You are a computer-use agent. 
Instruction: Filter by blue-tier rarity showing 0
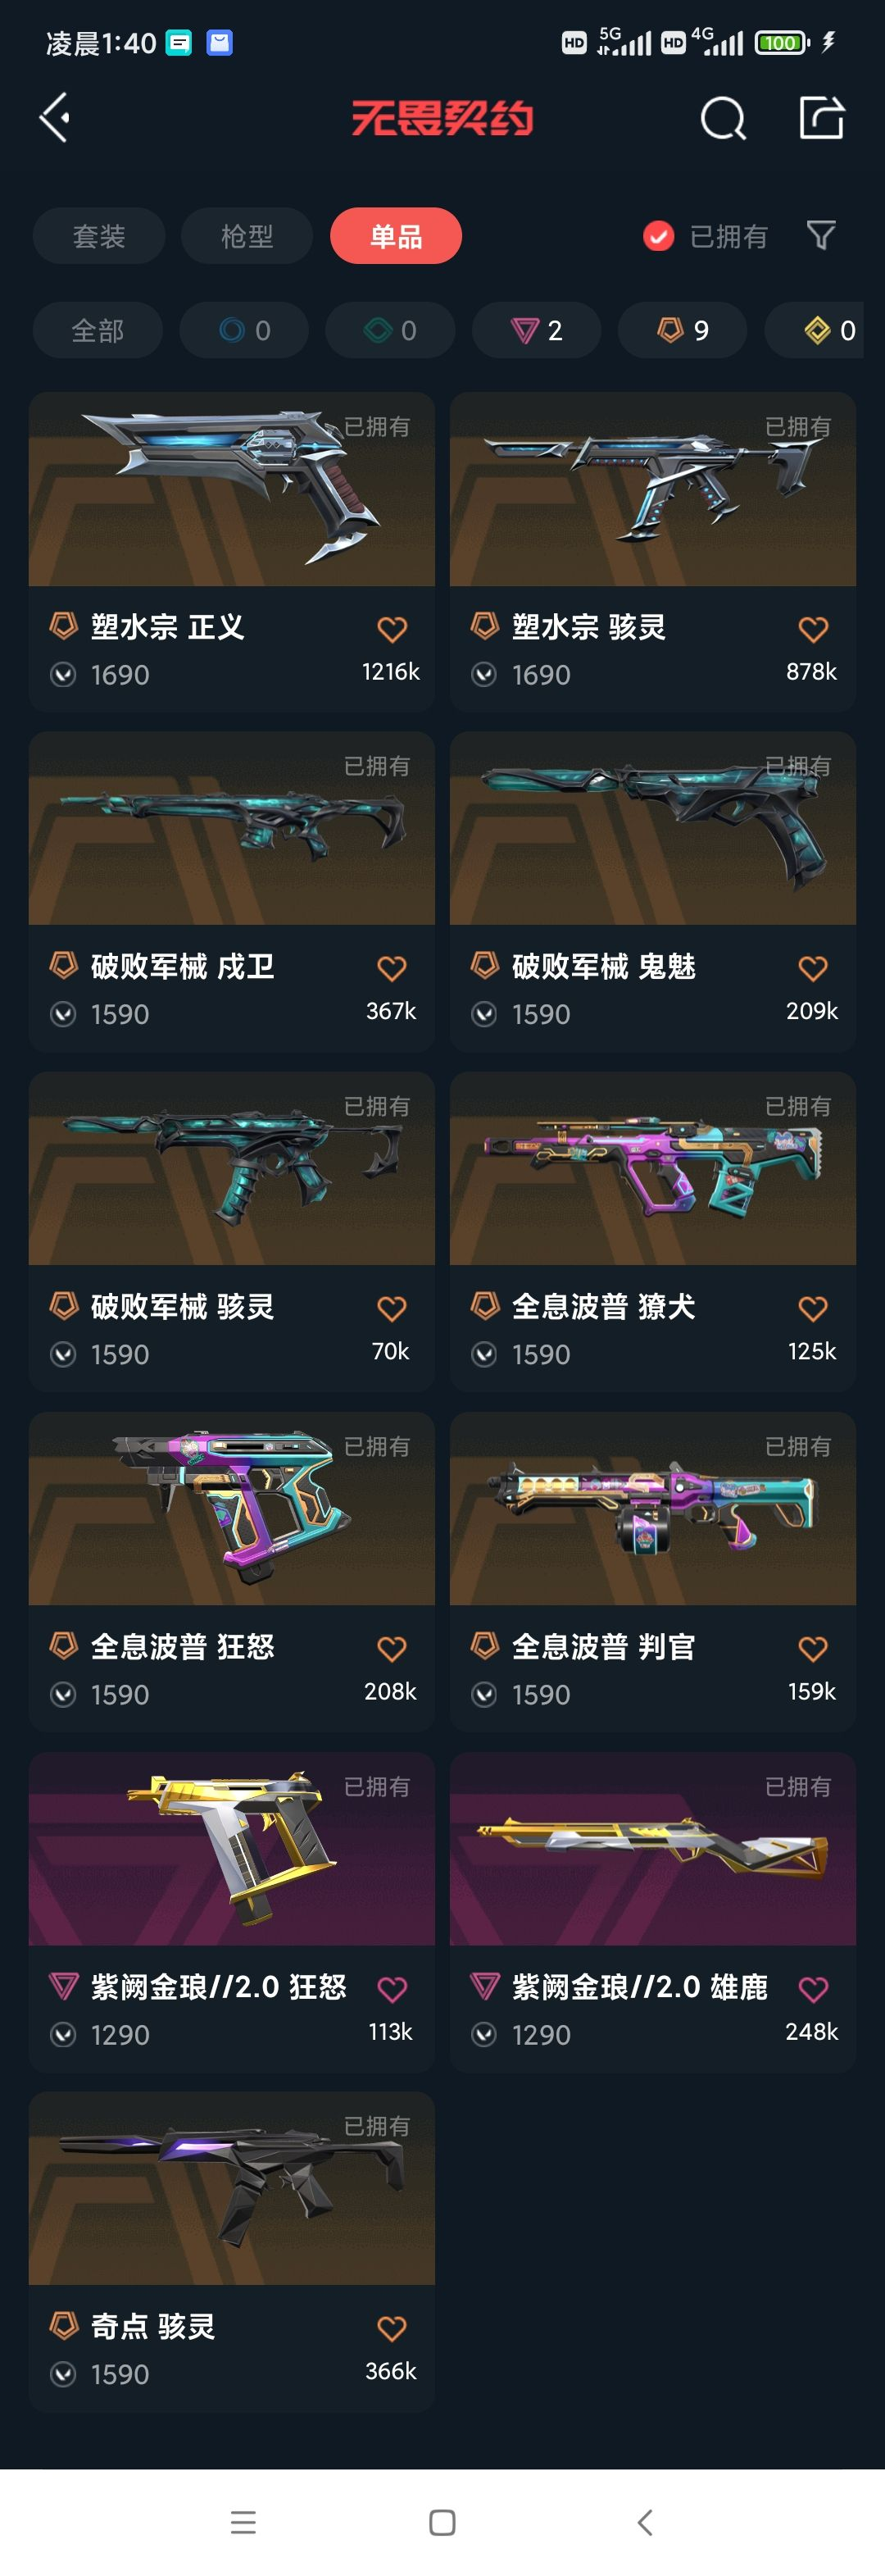[244, 330]
